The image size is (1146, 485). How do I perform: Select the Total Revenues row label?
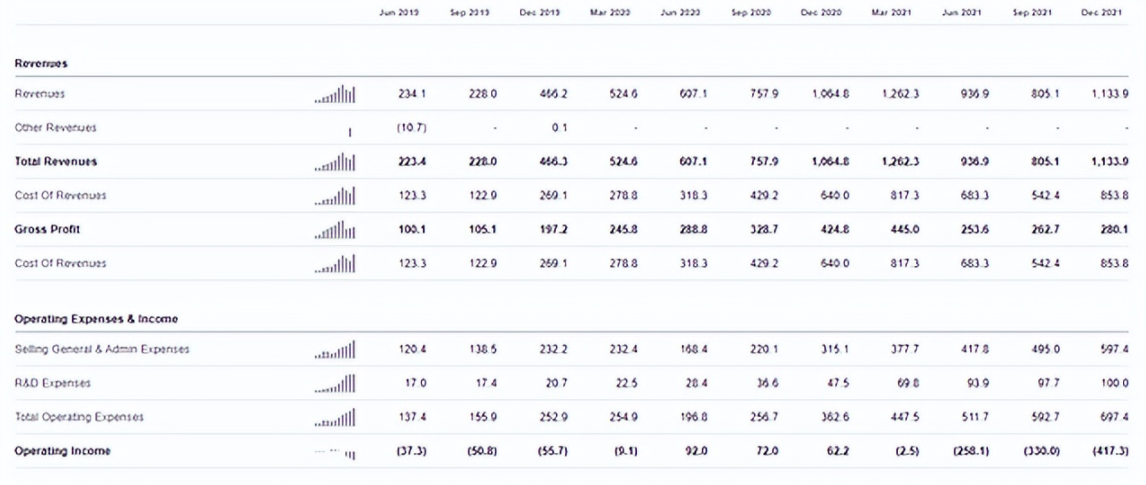pos(56,161)
